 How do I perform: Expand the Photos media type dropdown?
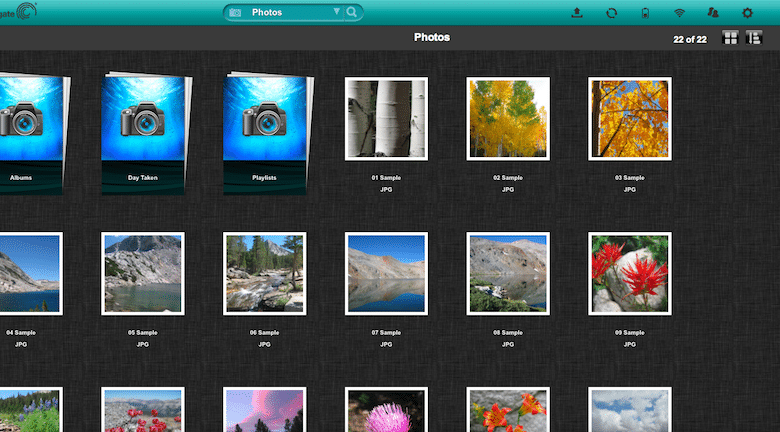click(x=337, y=11)
